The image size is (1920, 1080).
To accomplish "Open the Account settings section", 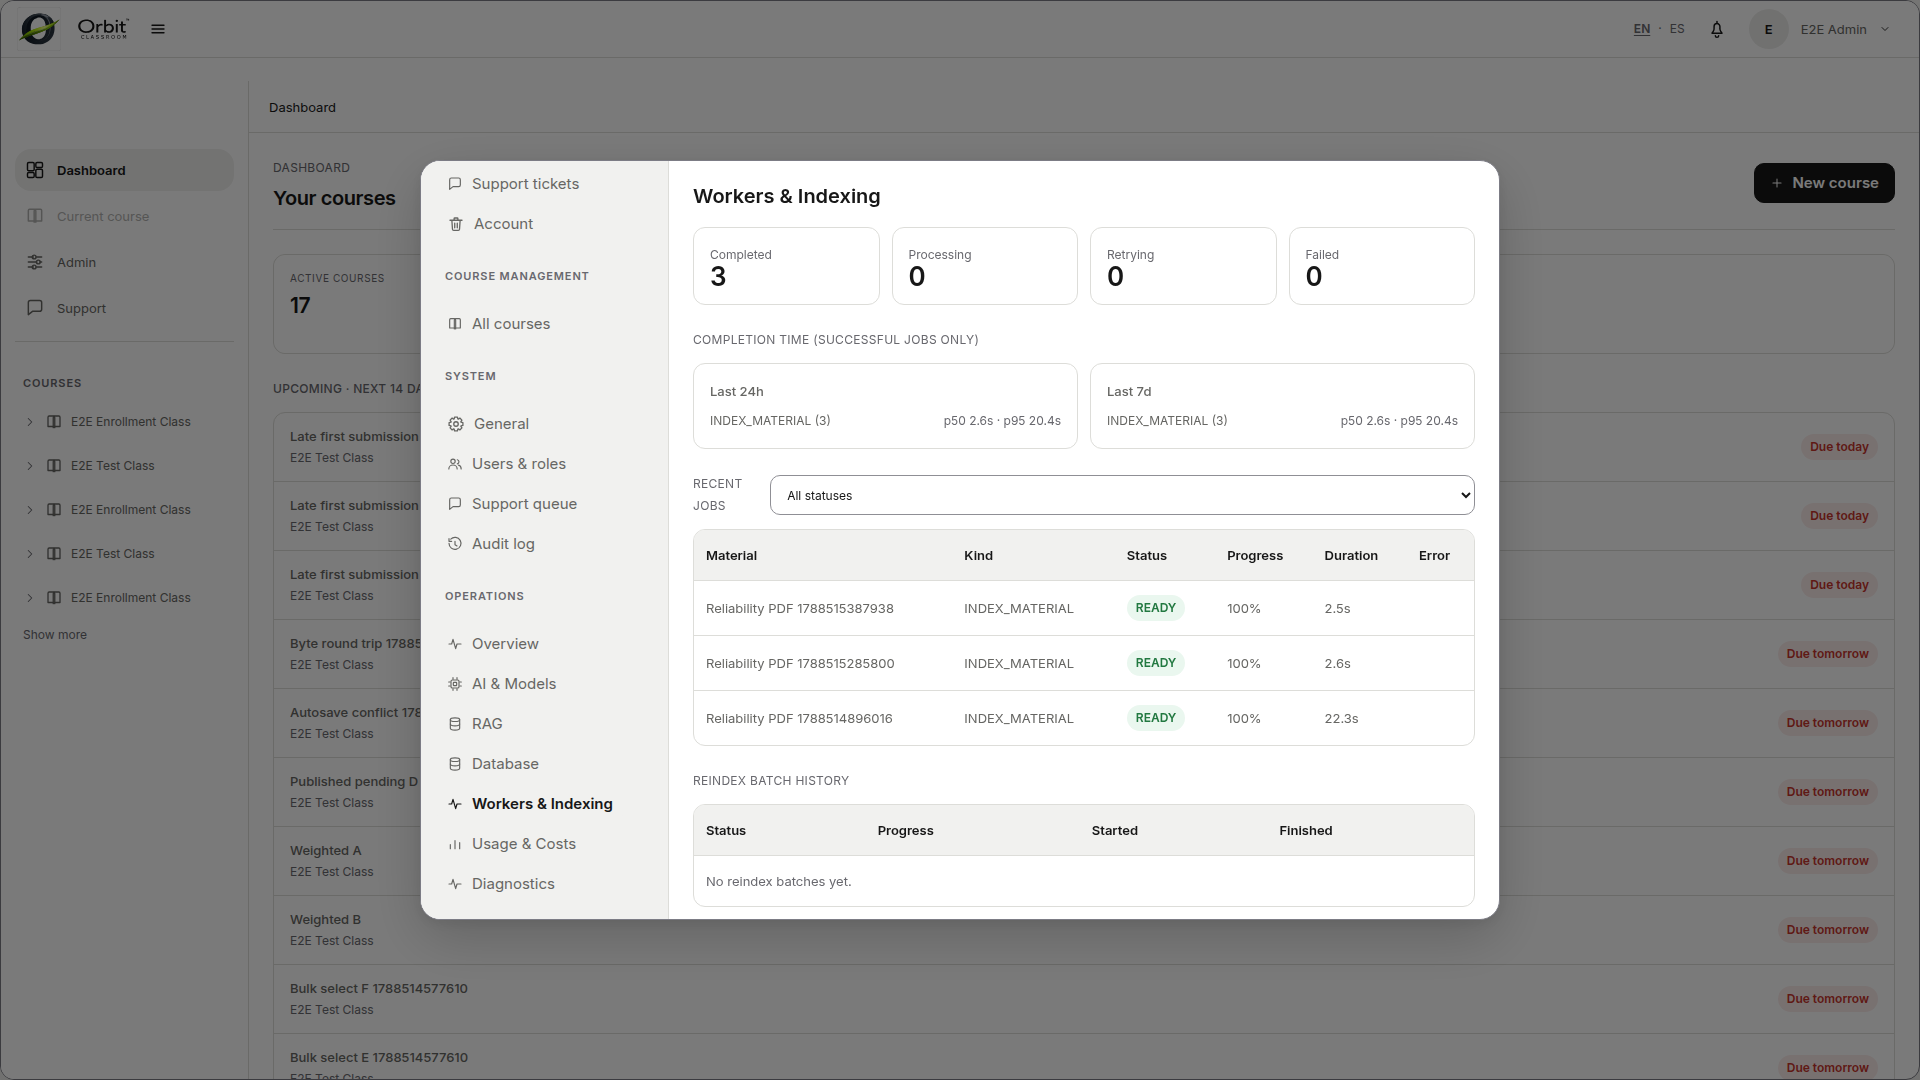I will [503, 224].
